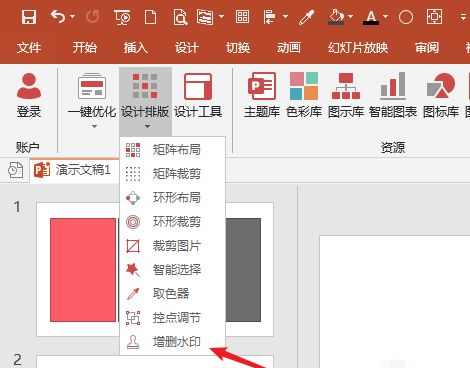
Task: Click the main slide editing canvas
Action: [x=395, y=302]
